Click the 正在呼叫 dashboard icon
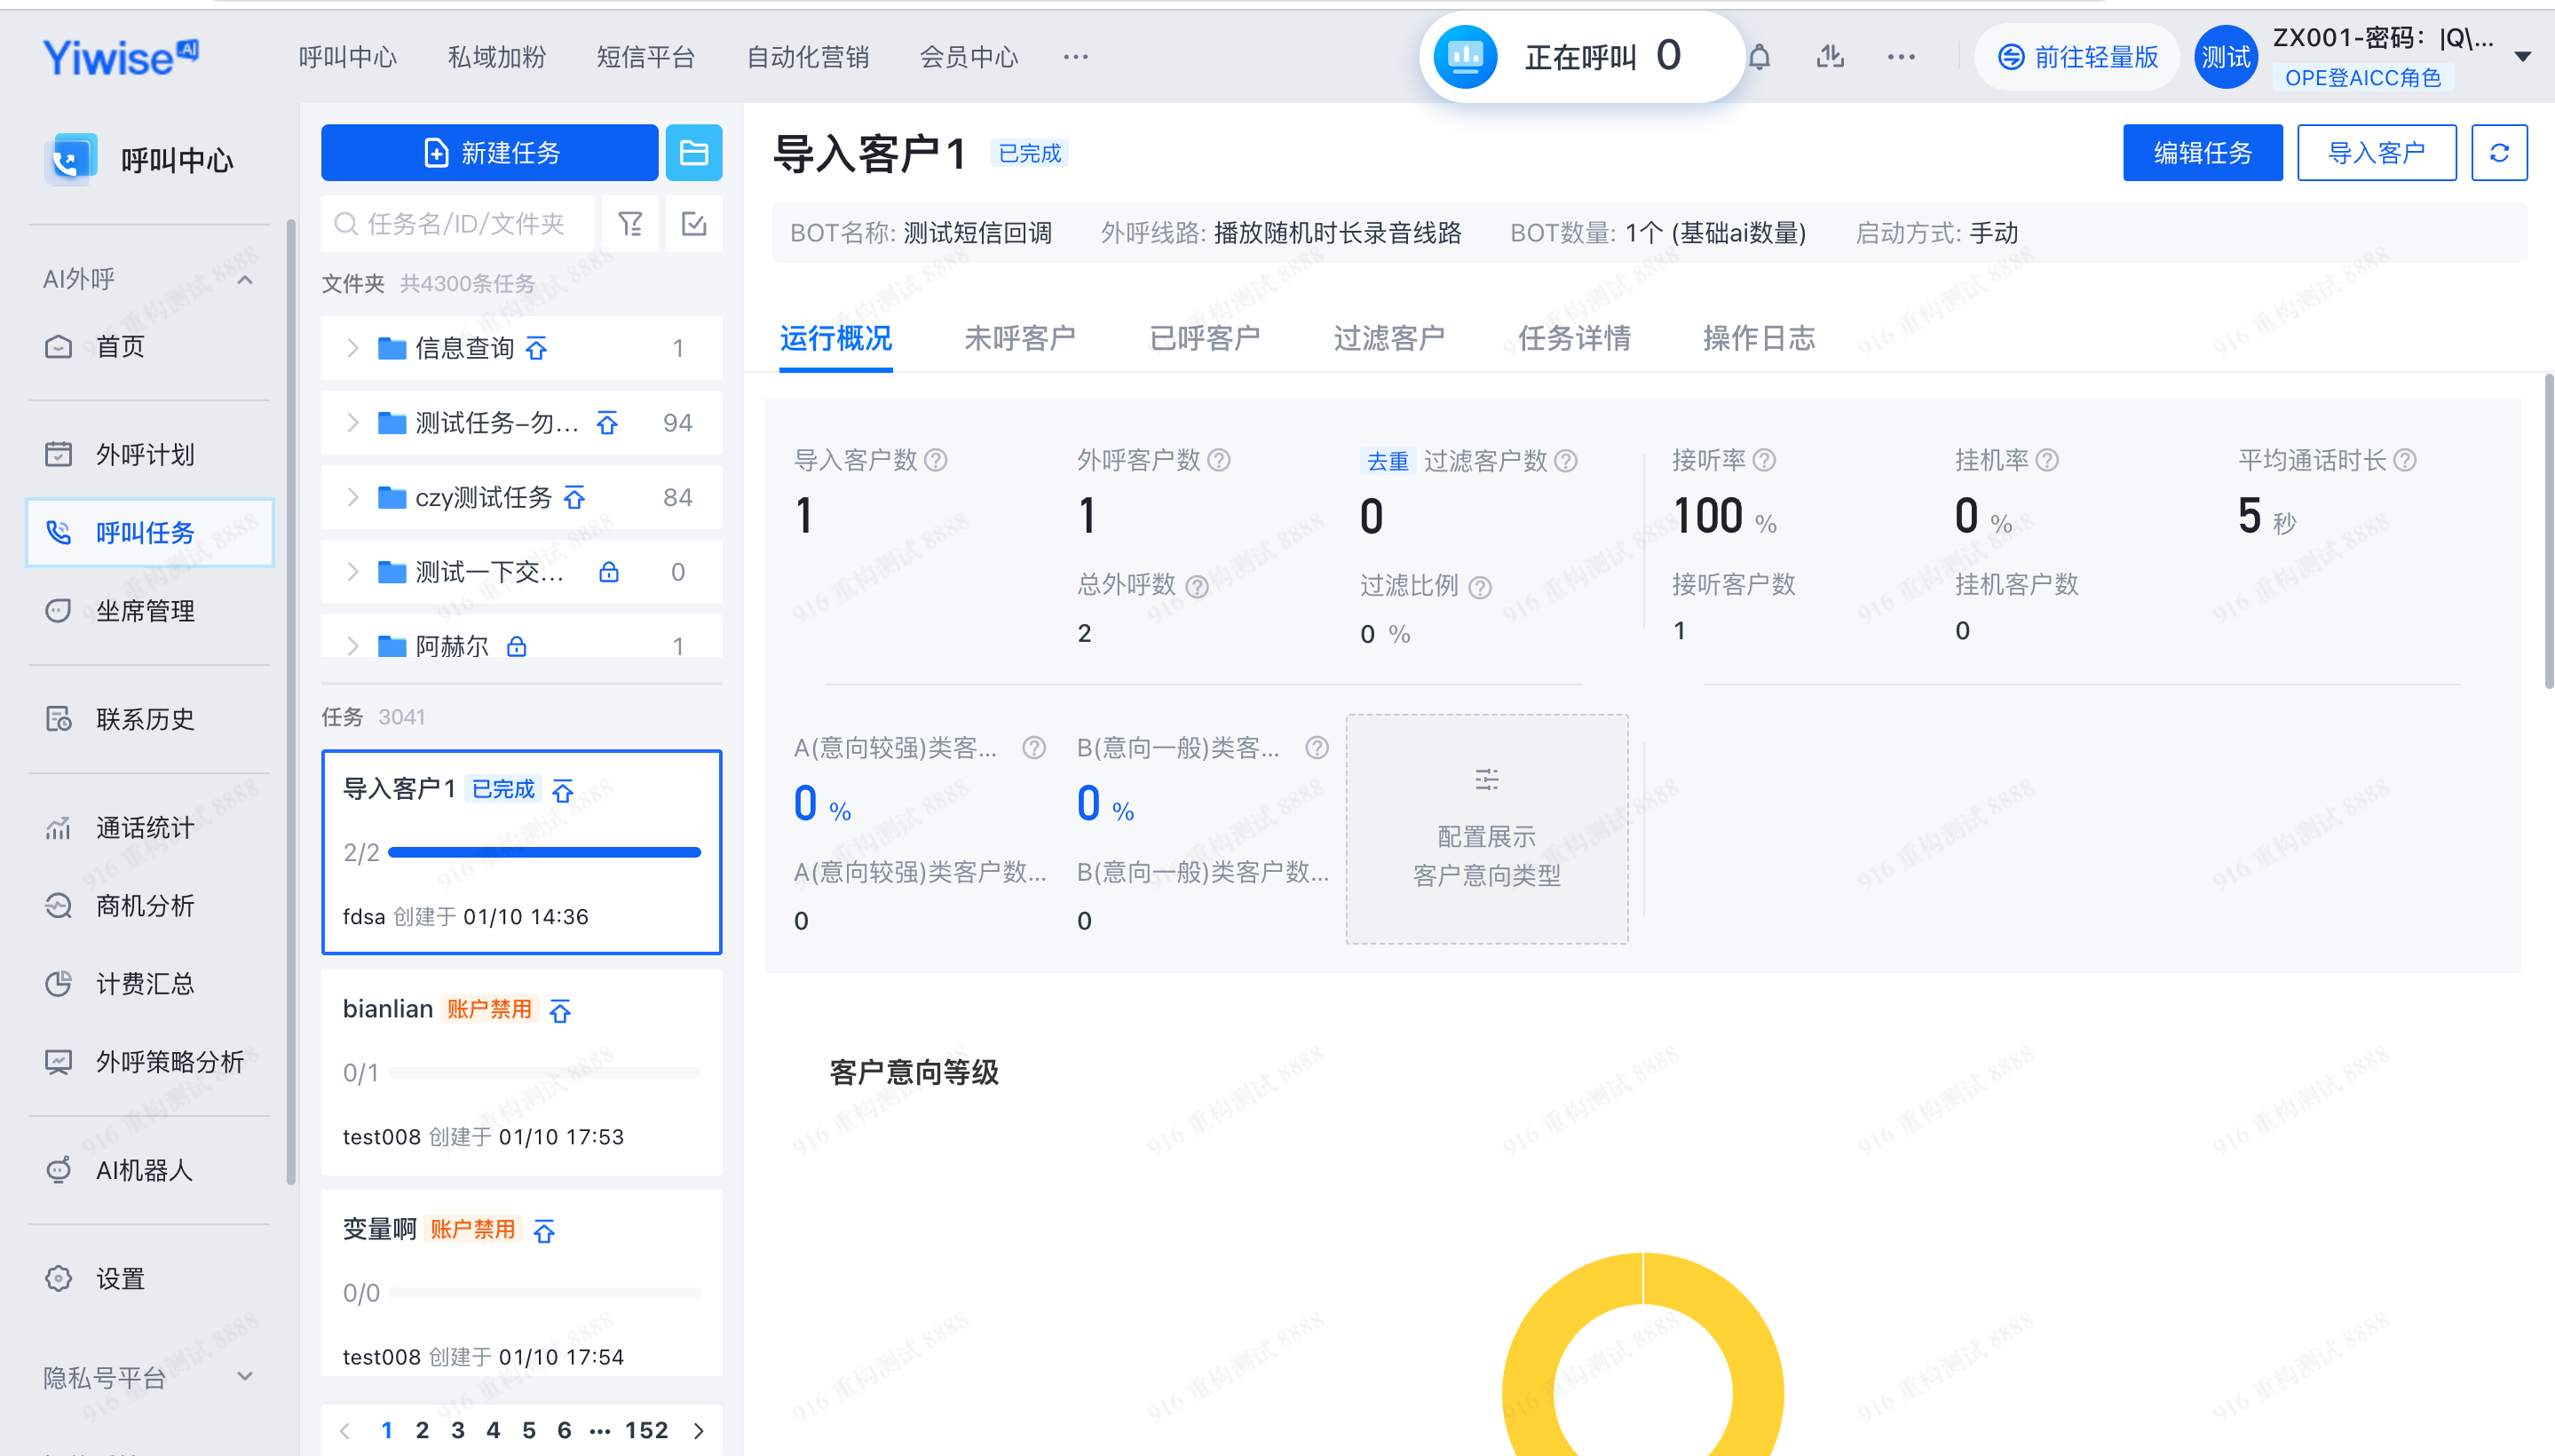This screenshot has height=1456, width=2555. point(1465,57)
